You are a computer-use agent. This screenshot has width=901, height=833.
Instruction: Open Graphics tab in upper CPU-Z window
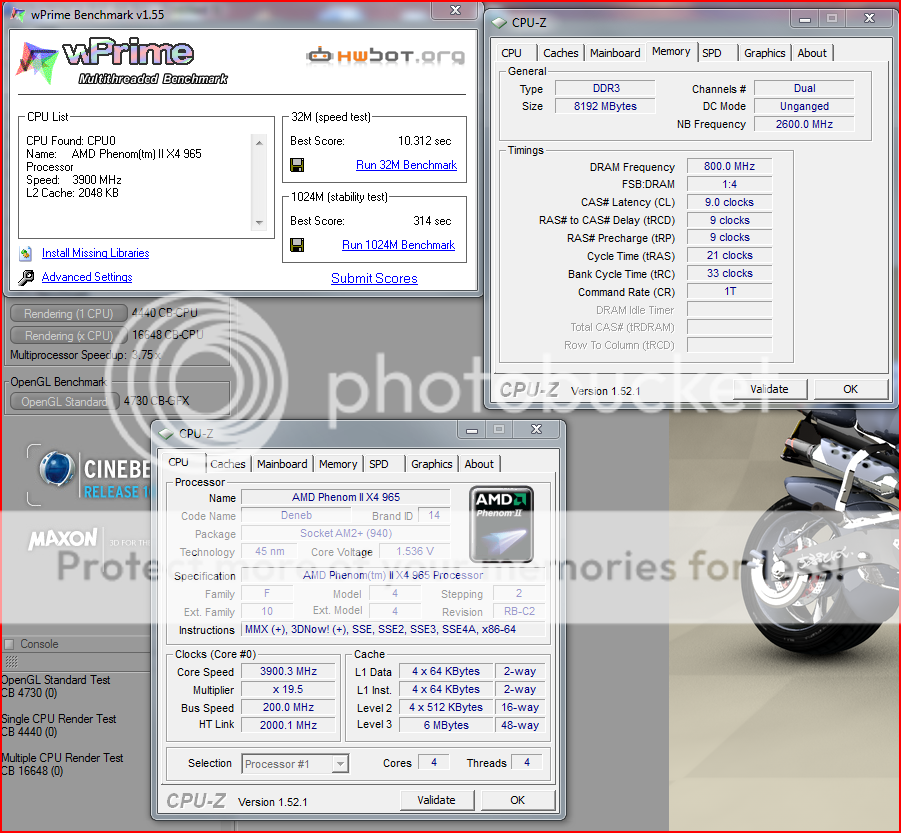[x=764, y=53]
